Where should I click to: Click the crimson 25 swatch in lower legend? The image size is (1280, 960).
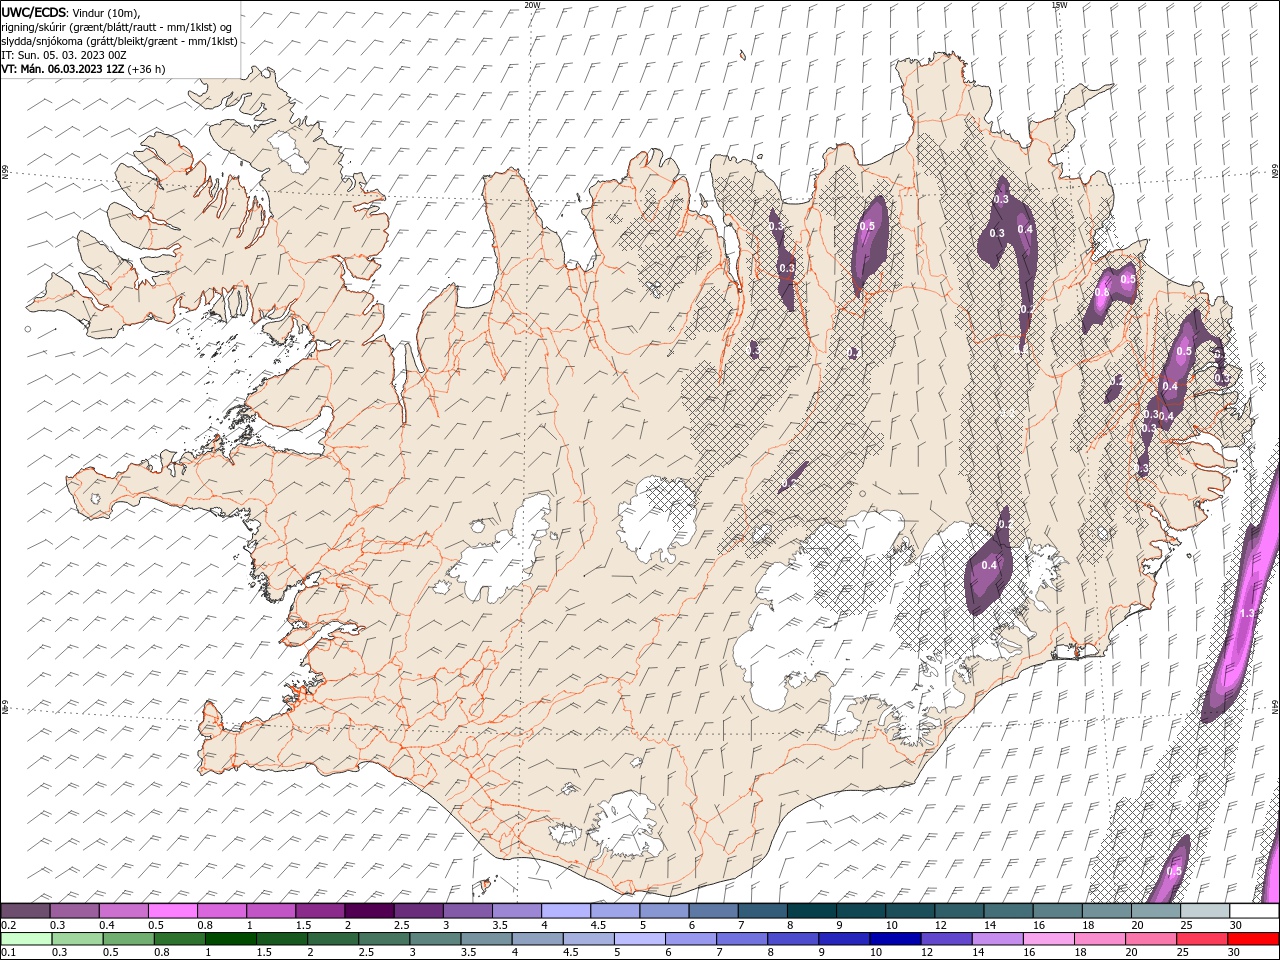pyautogui.click(x=1202, y=939)
